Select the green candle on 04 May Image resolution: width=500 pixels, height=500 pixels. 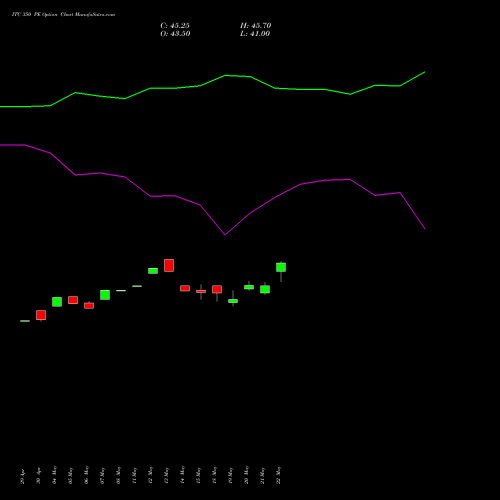pyautogui.click(x=57, y=302)
